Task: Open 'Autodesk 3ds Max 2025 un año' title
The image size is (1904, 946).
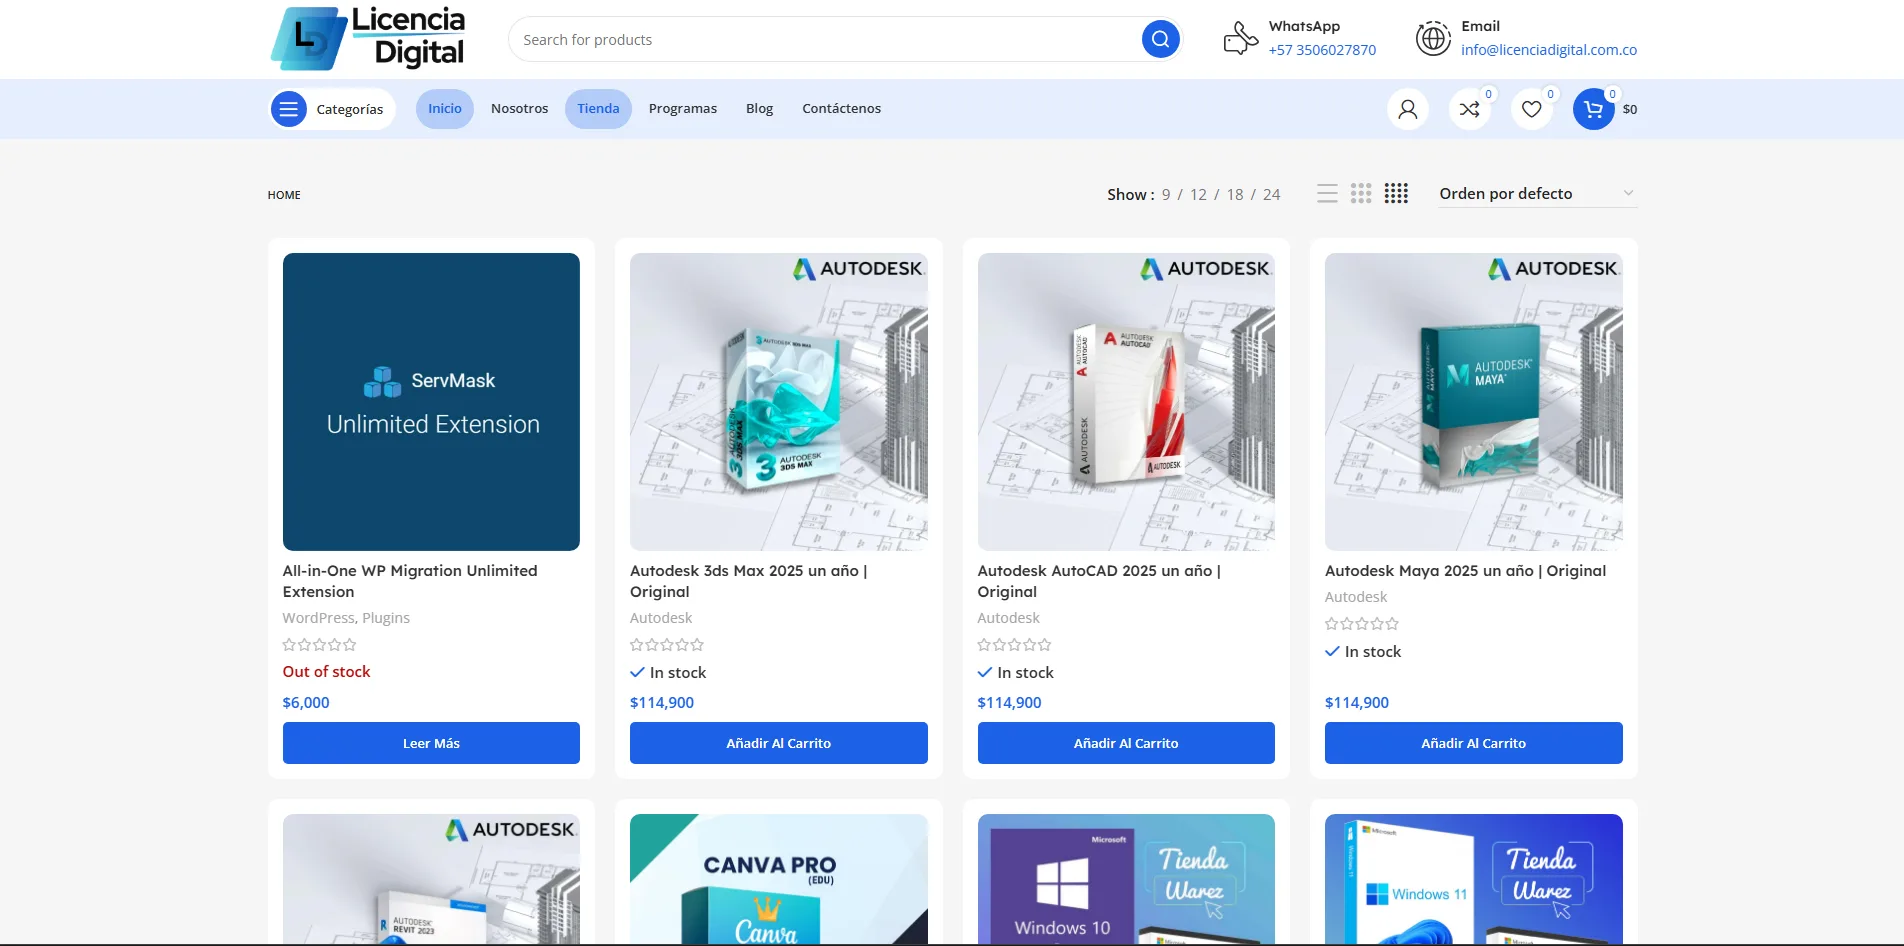Action: [x=749, y=581]
